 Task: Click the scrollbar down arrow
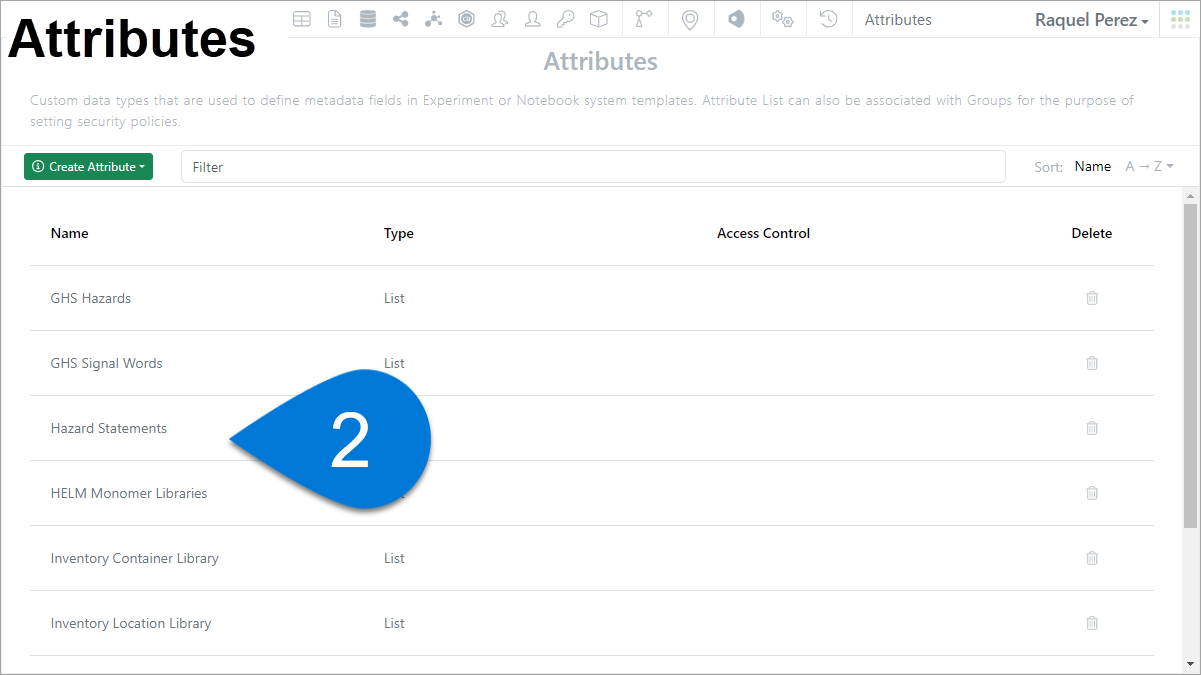(1191, 664)
